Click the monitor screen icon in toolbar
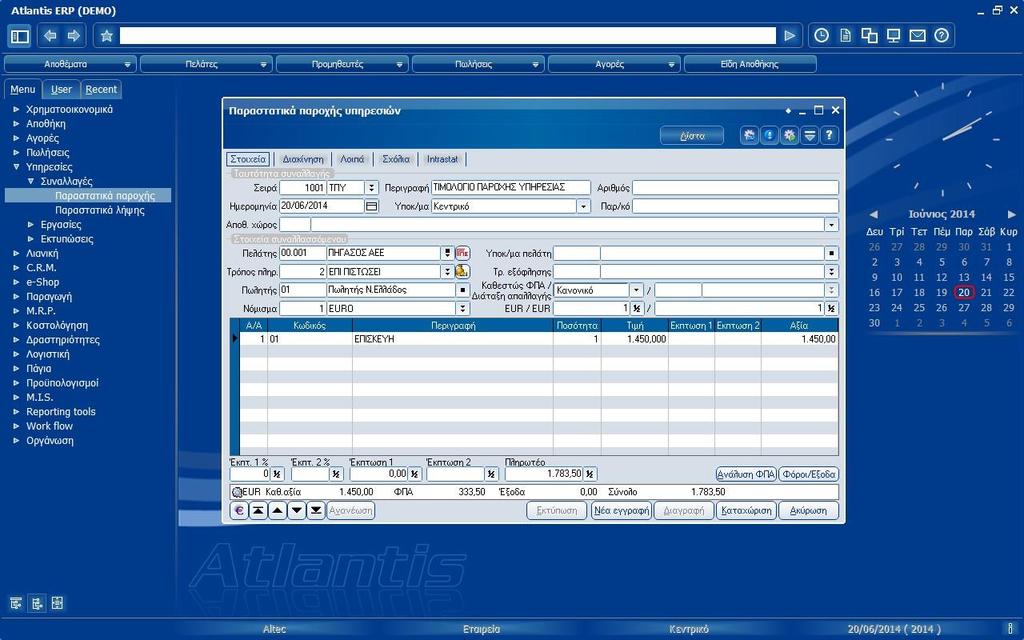 893,36
